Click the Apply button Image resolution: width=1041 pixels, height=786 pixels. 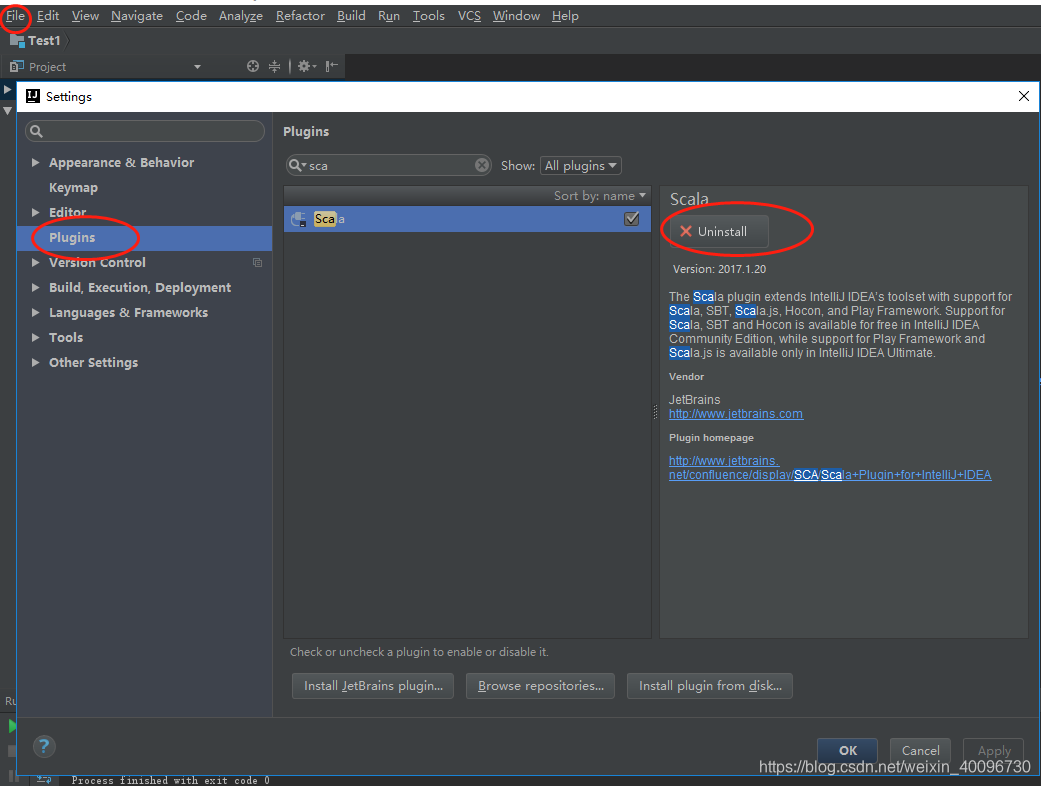pyautogui.click(x=994, y=751)
